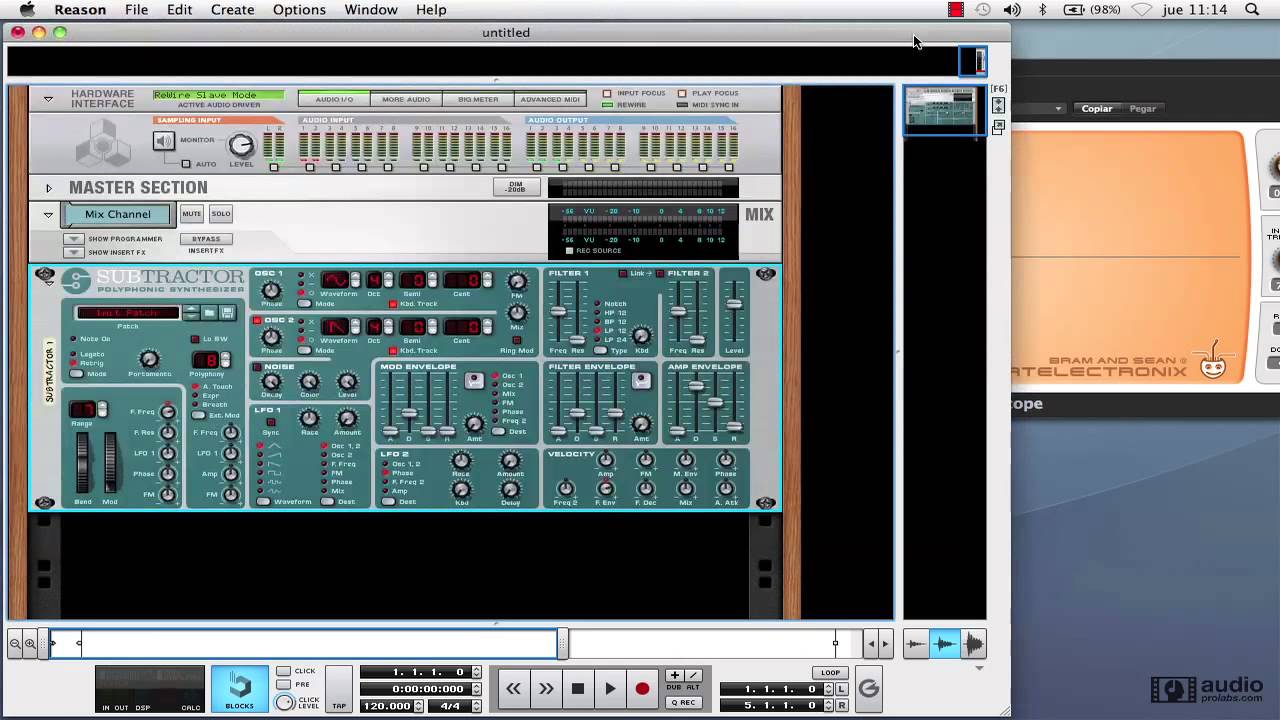Start recording with the red Record button
Image resolution: width=1280 pixels, height=720 pixels.
tap(642, 688)
